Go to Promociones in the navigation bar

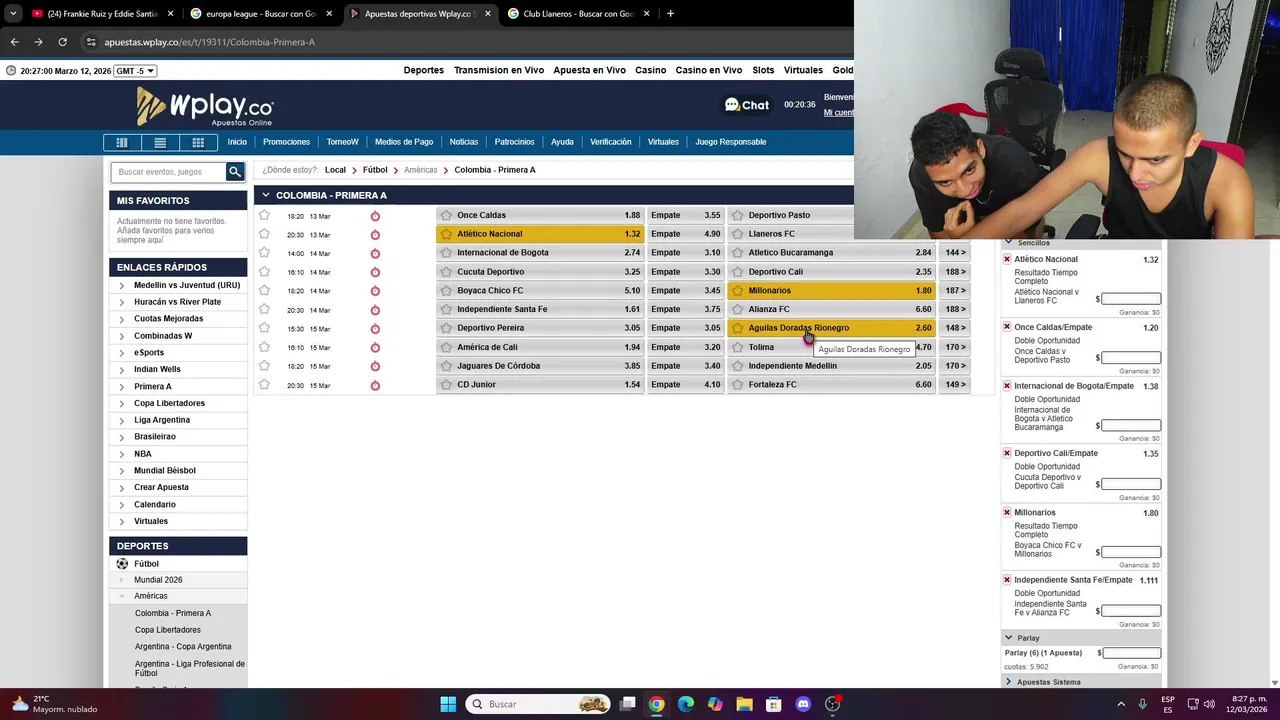pyautogui.click(x=286, y=142)
